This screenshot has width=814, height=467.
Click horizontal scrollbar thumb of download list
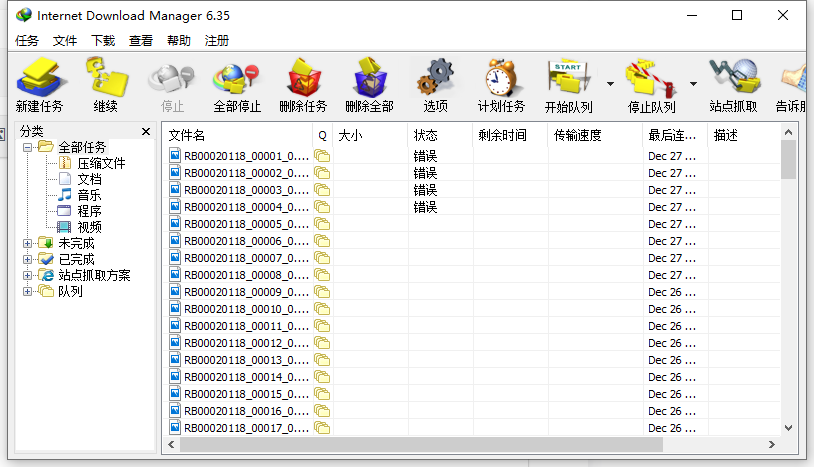[x=421, y=445]
